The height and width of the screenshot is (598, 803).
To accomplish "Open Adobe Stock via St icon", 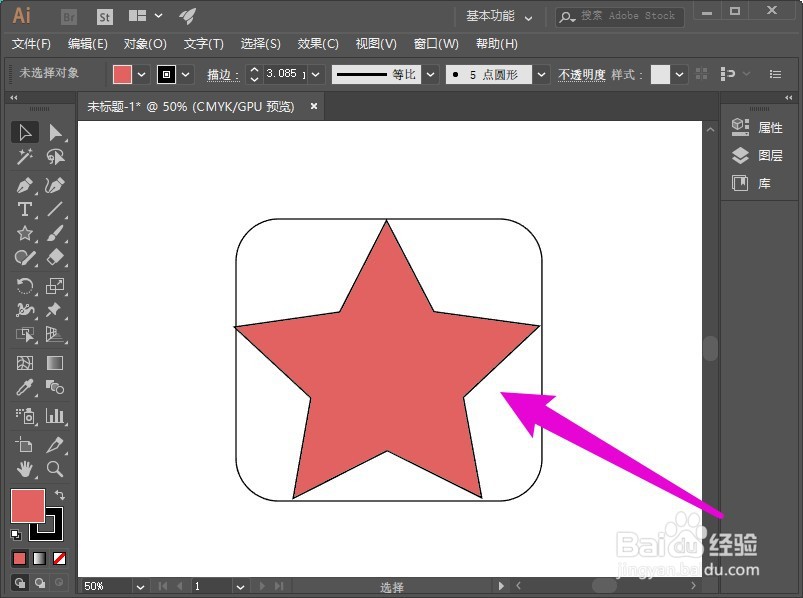I will point(104,17).
